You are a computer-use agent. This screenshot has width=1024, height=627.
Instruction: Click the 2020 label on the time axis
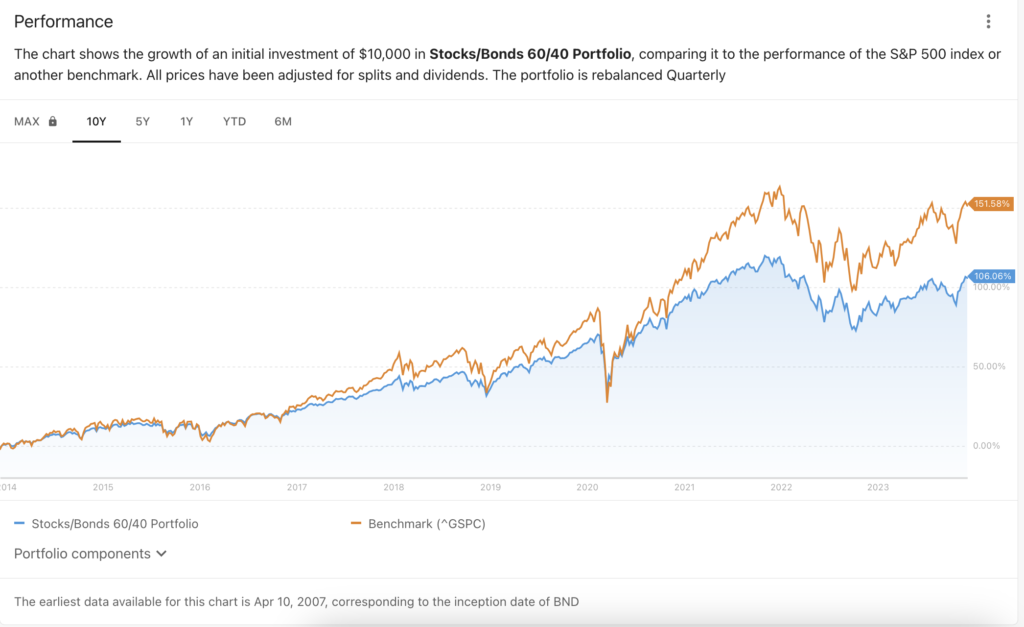pyautogui.click(x=587, y=488)
